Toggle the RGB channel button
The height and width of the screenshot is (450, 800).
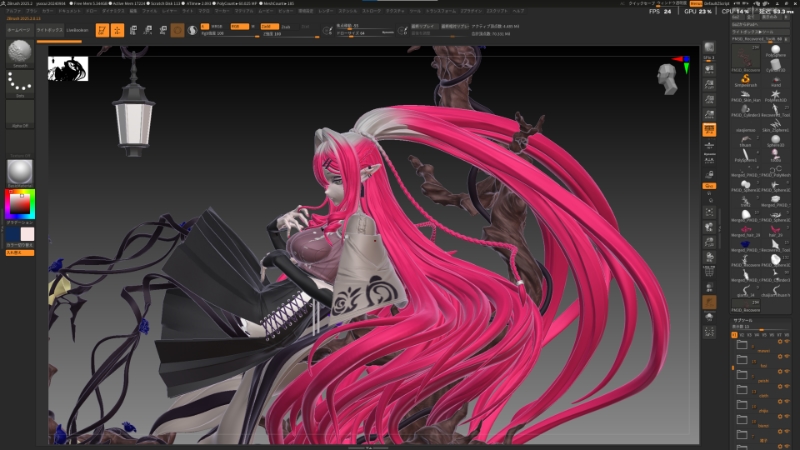240,25
